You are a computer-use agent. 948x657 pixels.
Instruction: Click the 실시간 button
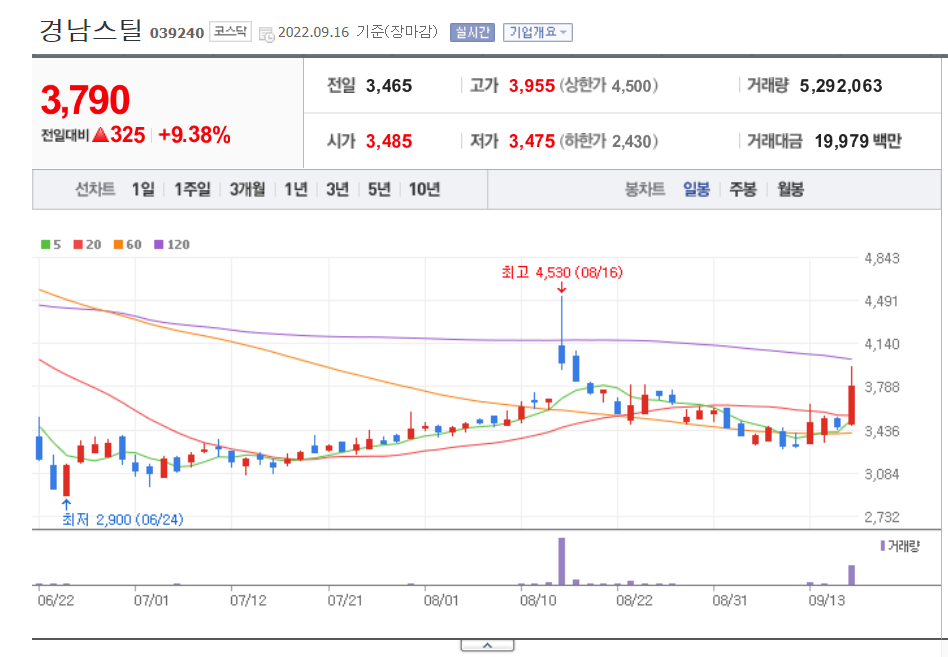[472, 32]
